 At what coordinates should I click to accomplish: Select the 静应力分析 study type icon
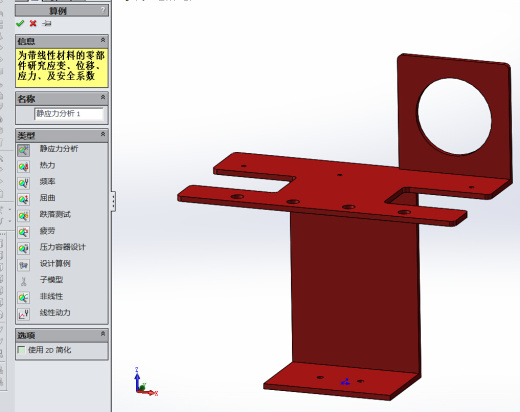click(x=24, y=150)
